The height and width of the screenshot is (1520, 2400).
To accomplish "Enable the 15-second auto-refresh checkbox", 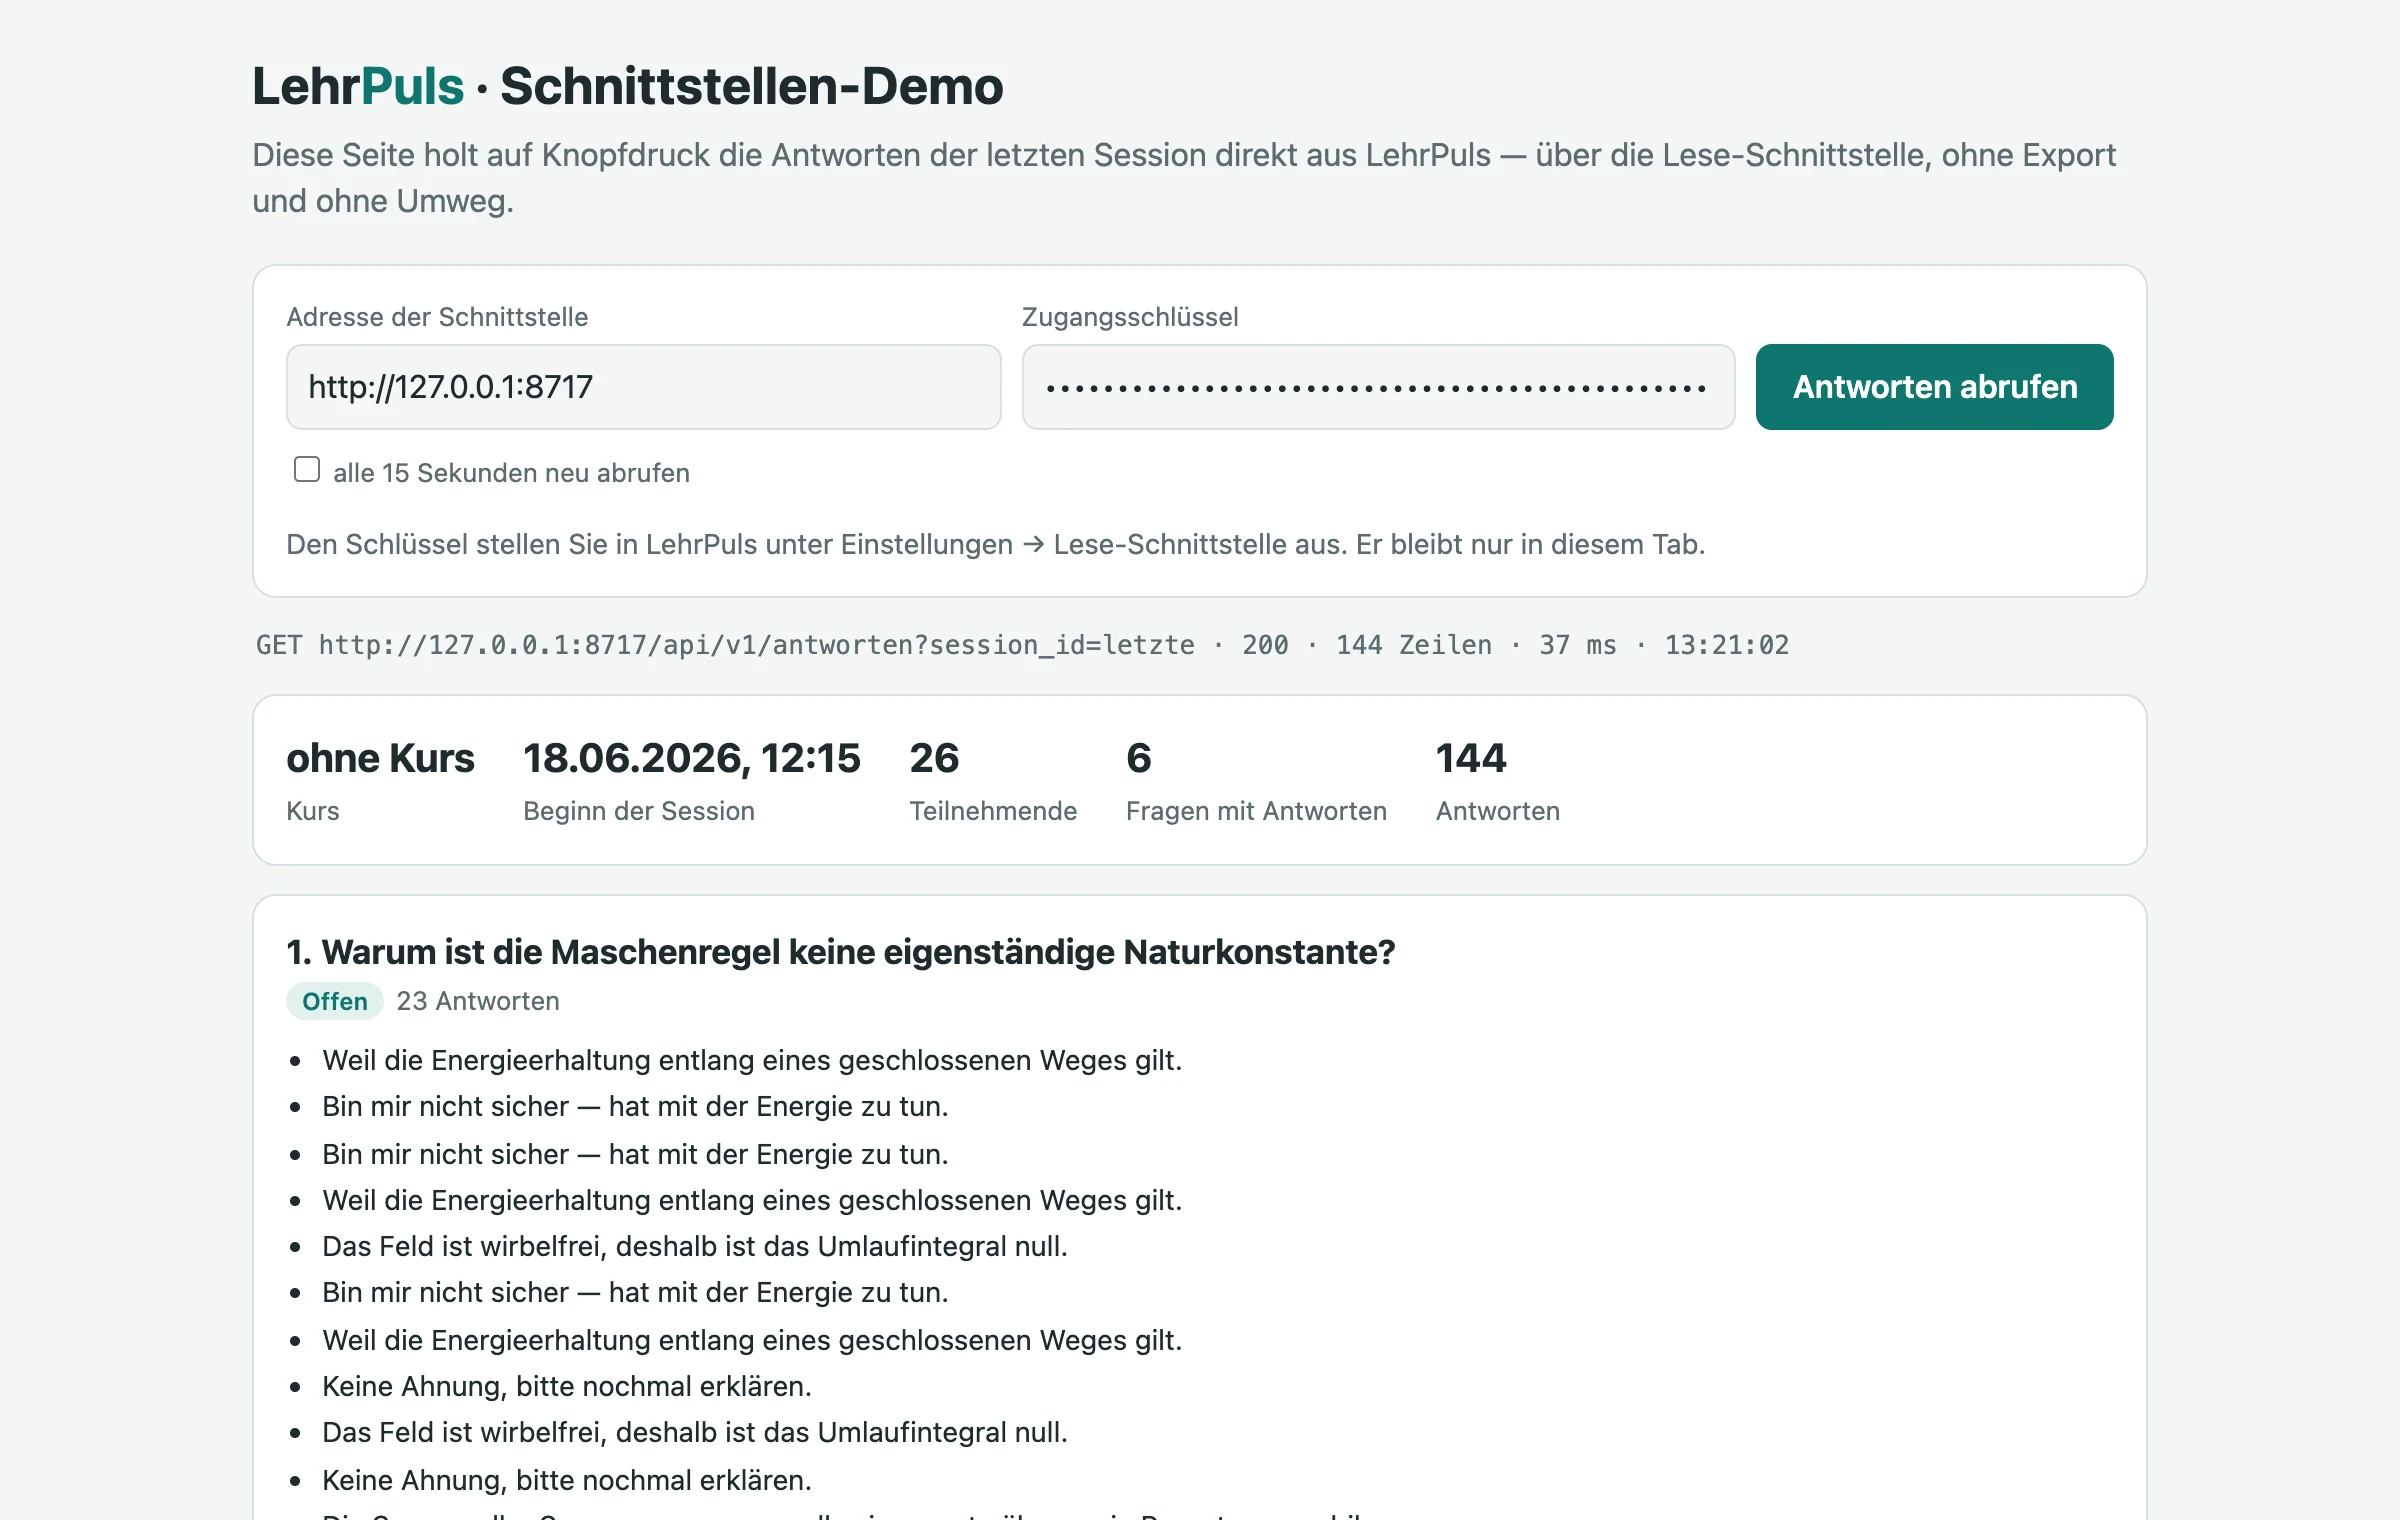I will (x=307, y=469).
